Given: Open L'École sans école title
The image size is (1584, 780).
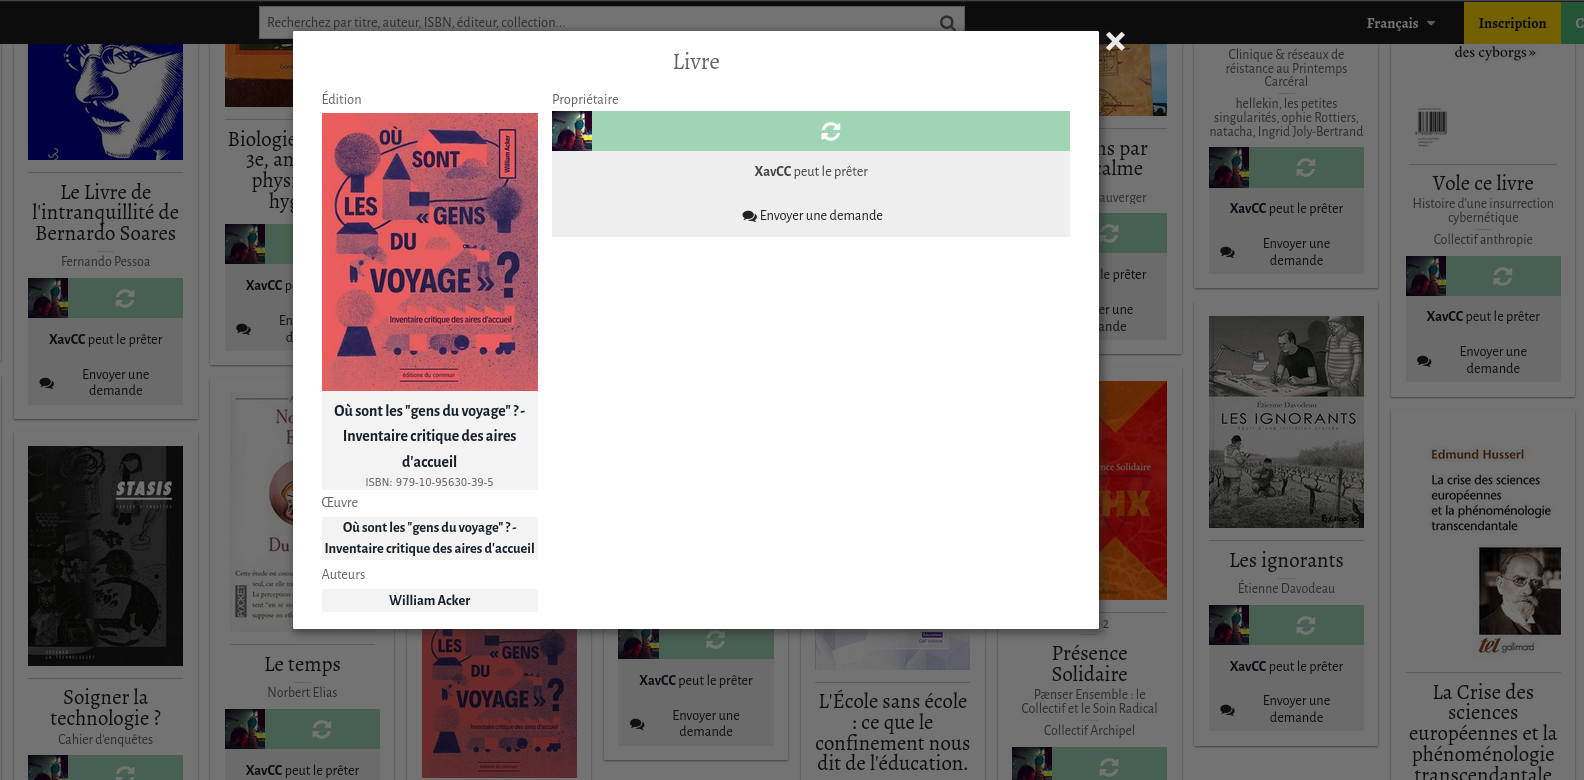Looking at the screenshot, I should pyautogui.click(x=893, y=732).
